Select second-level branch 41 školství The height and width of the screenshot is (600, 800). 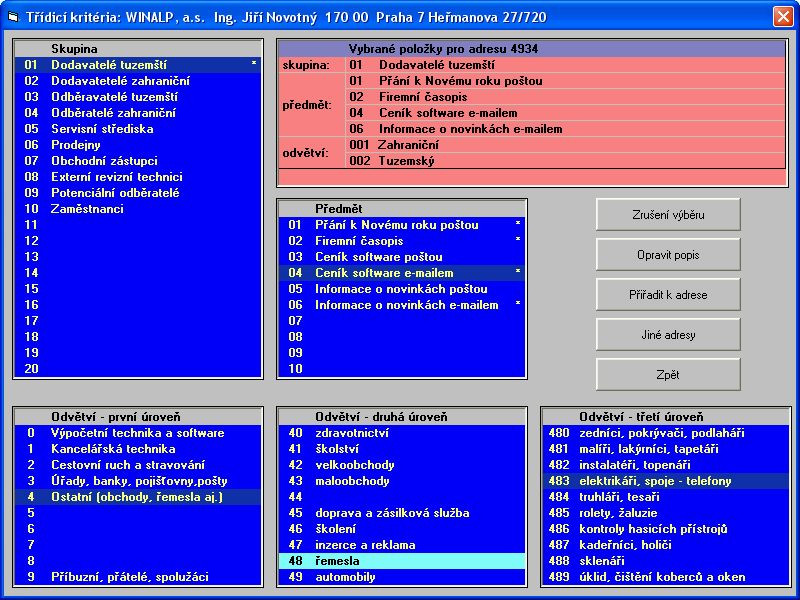point(402,449)
